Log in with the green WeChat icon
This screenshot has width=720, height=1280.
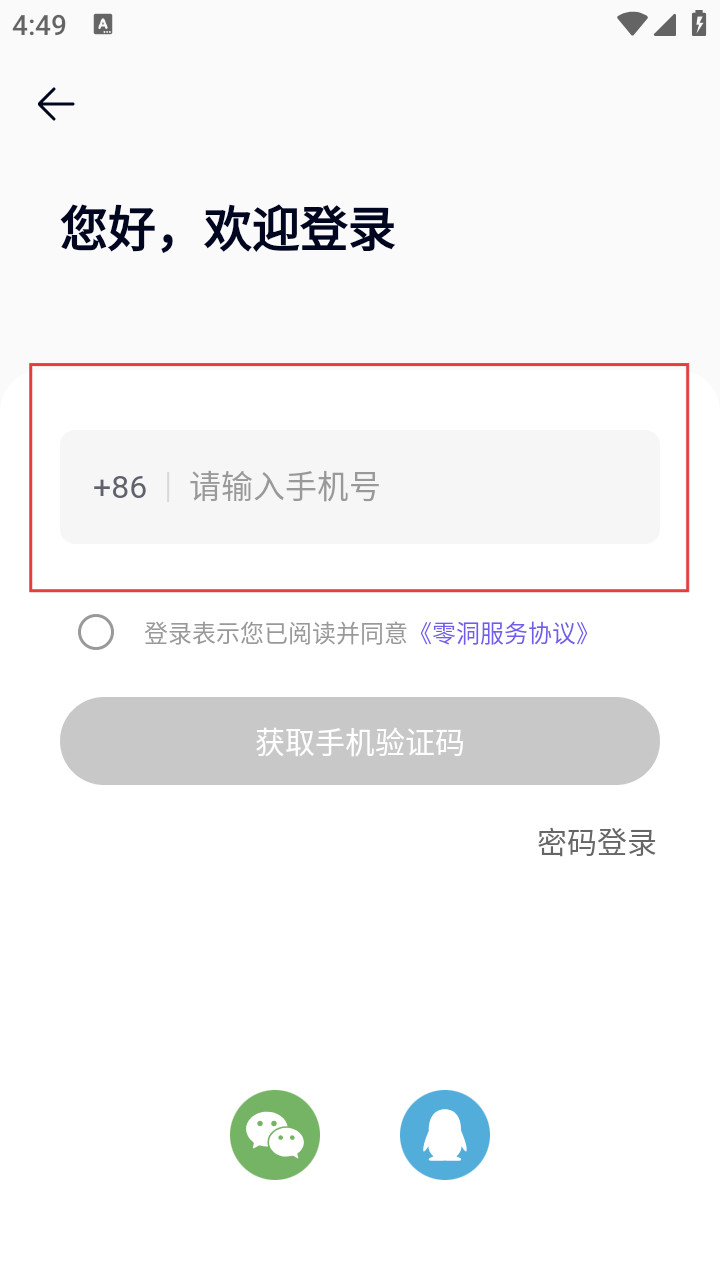pyautogui.click(x=275, y=1135)
